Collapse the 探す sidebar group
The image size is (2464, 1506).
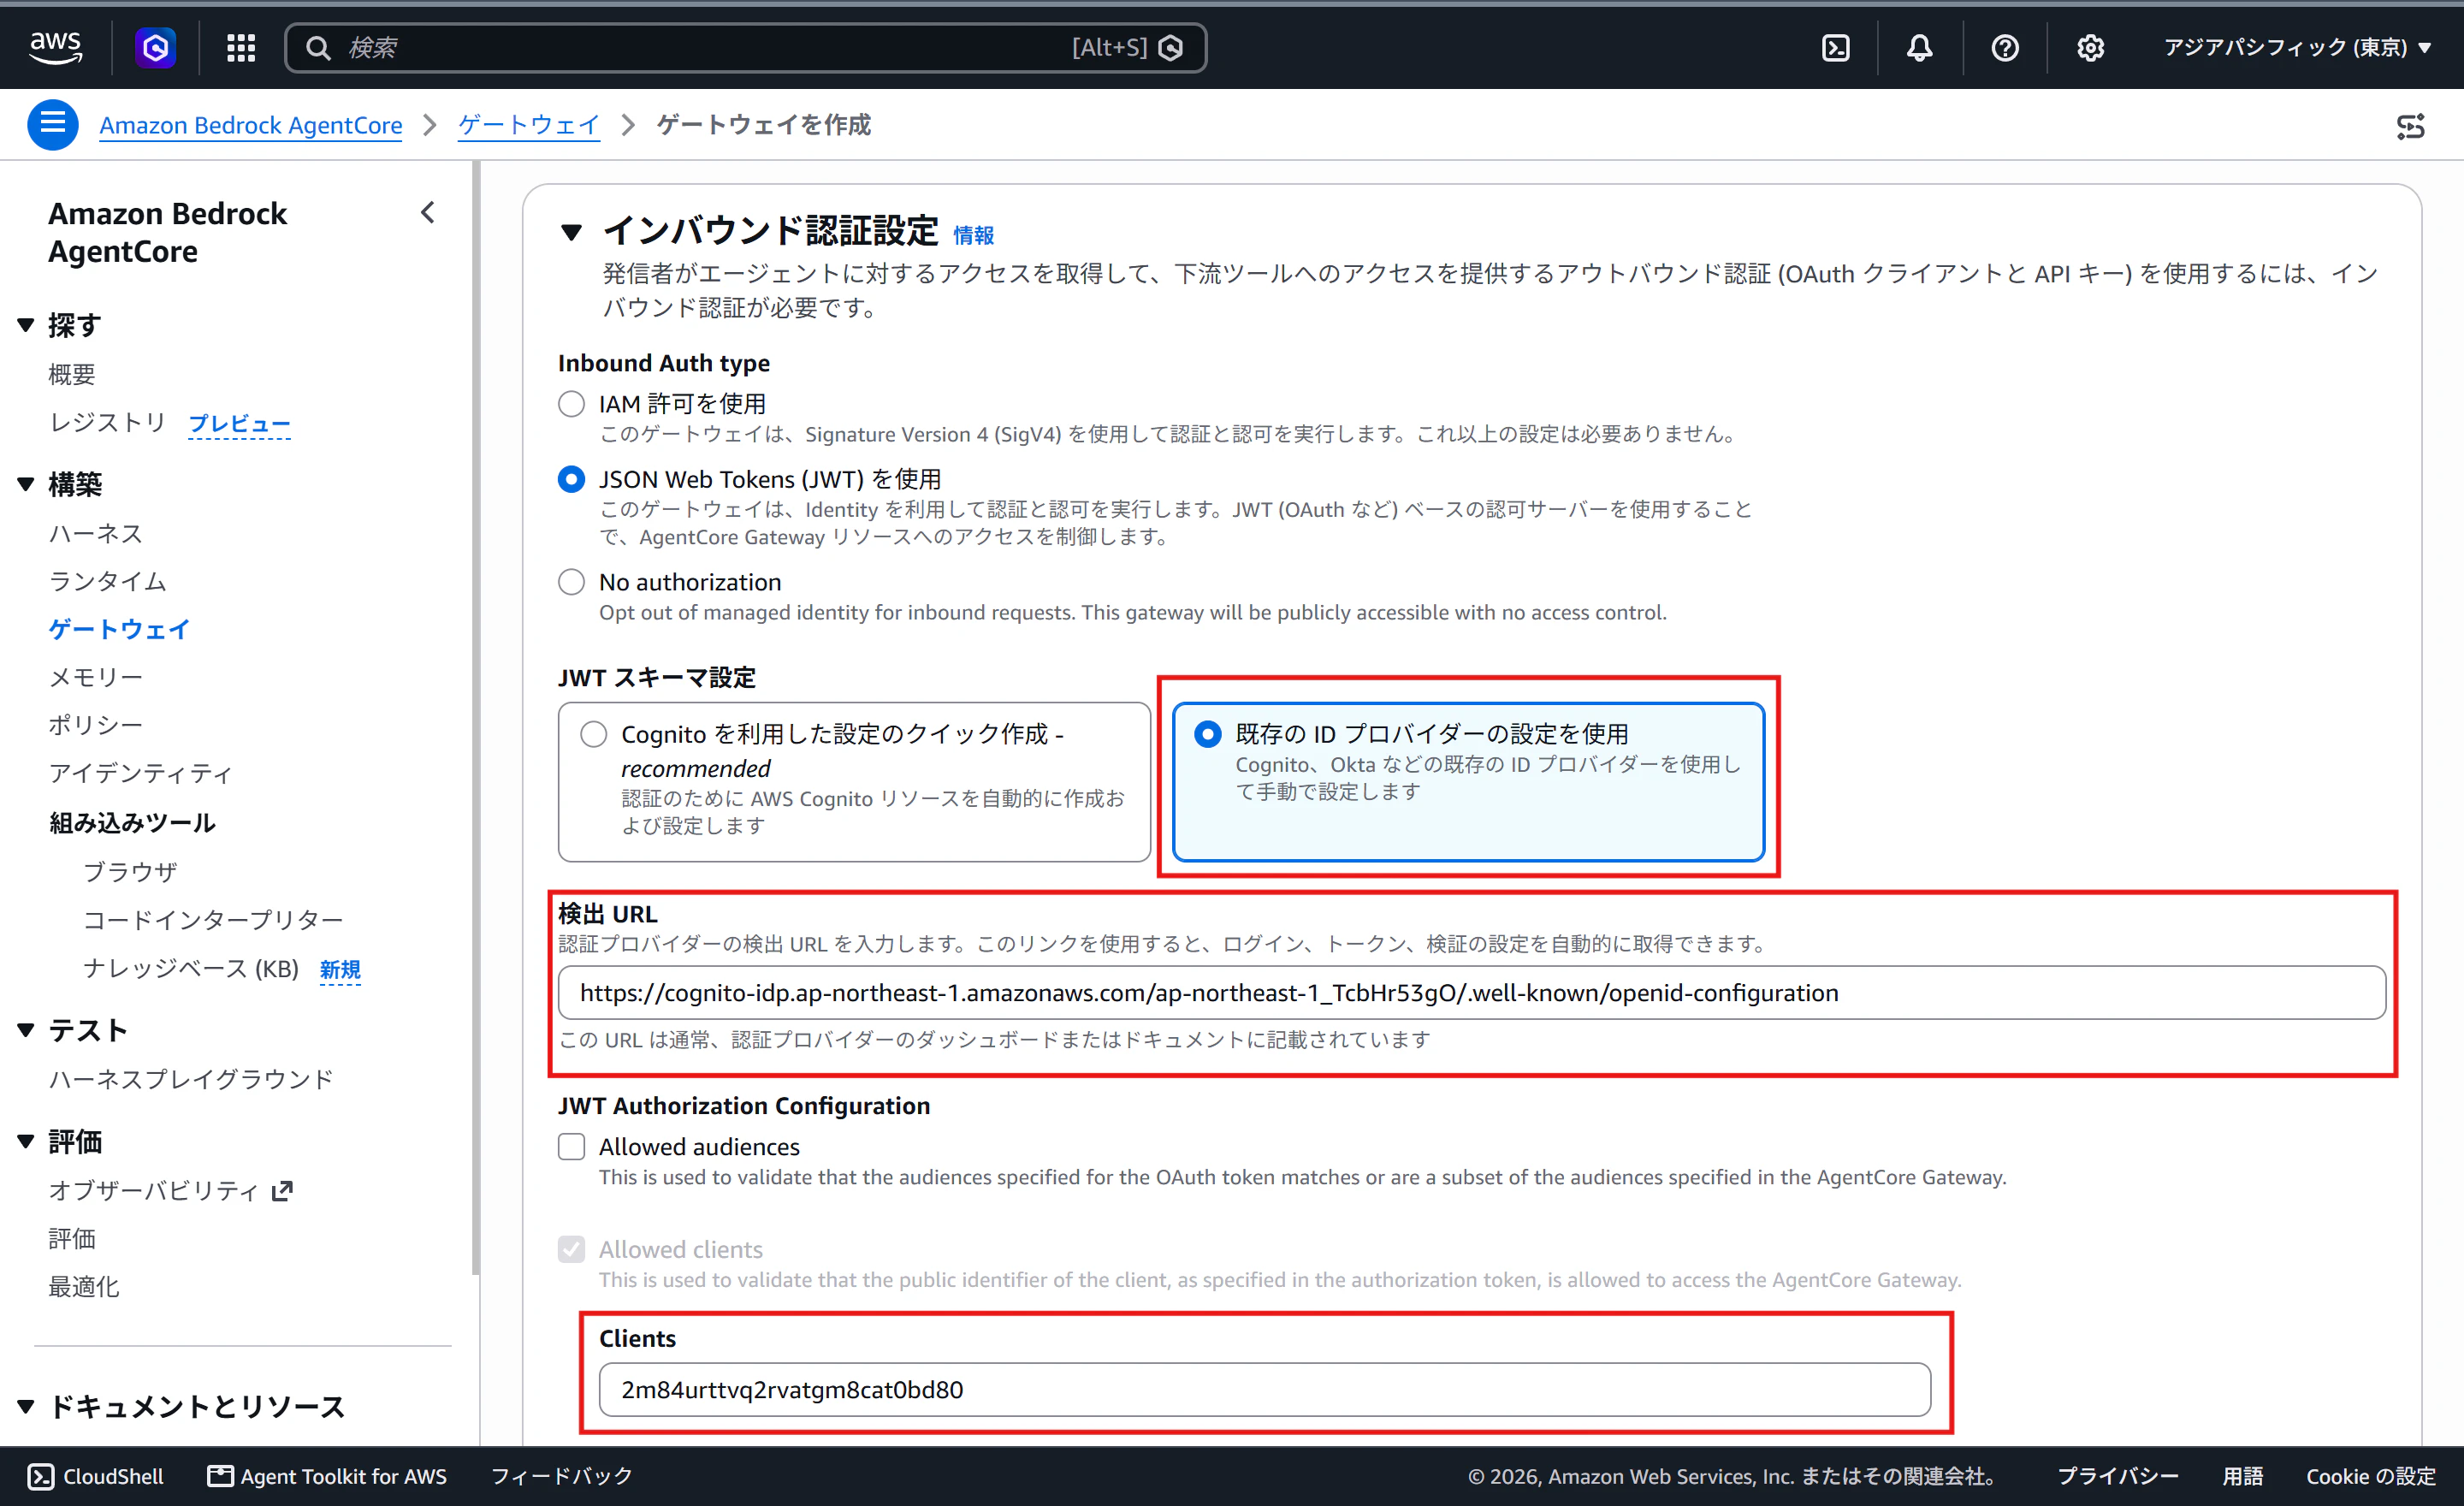coord(26,325)
